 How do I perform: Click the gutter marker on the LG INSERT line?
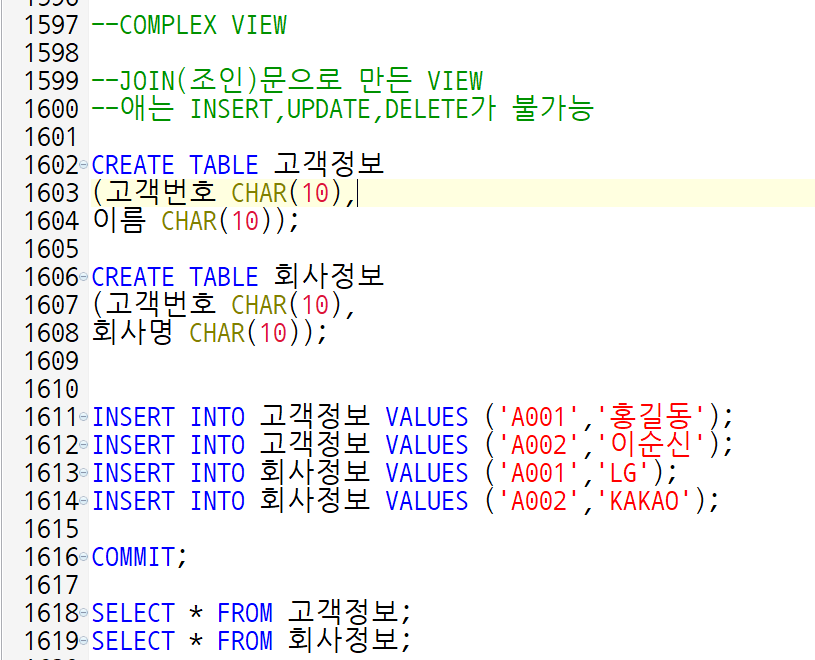[86, 474]
